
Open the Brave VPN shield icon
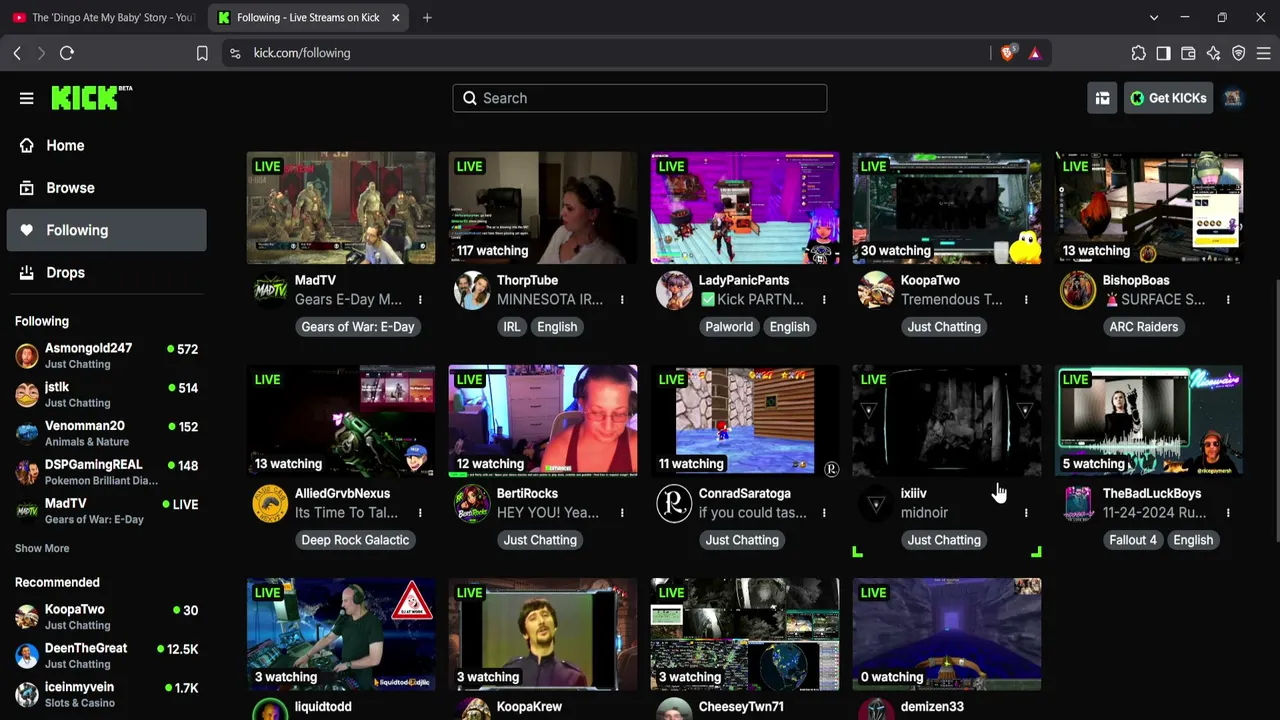(x=1238, y=53)
